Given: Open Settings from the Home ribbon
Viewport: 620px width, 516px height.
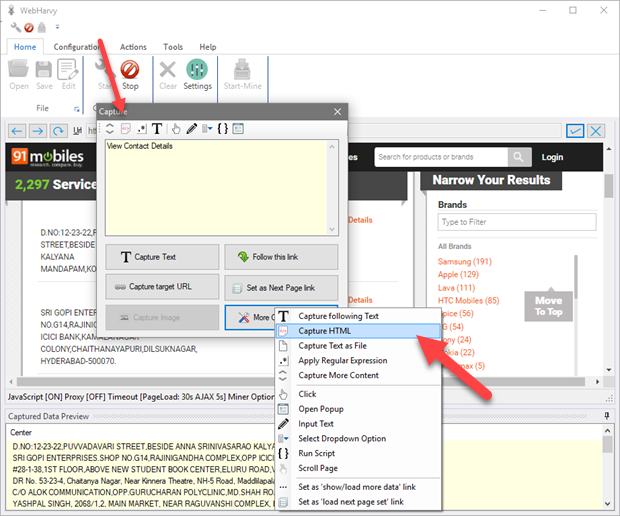Looking at the screenshot, I should [197, 74].
